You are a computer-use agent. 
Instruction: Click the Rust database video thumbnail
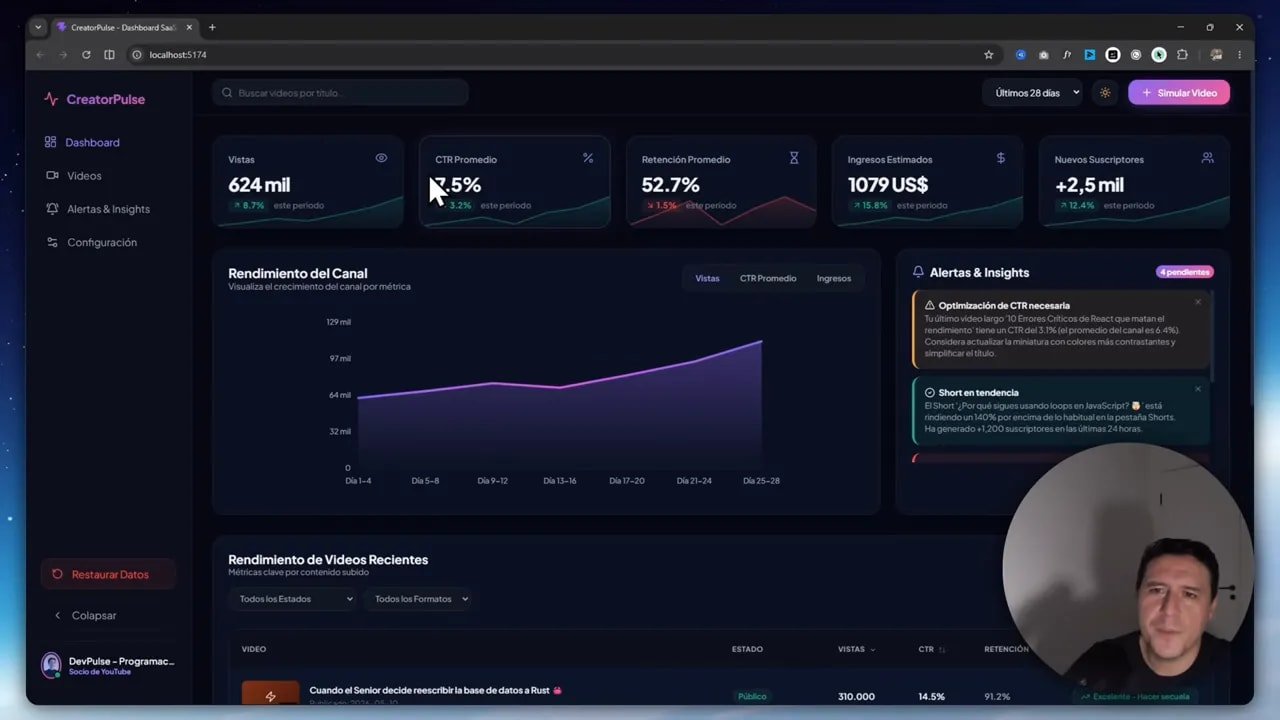(270, 693)
